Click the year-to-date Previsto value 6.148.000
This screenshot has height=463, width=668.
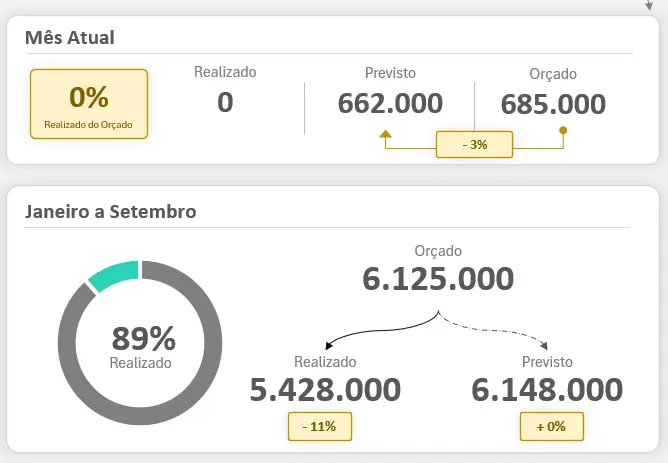click(x=547, y=389)
